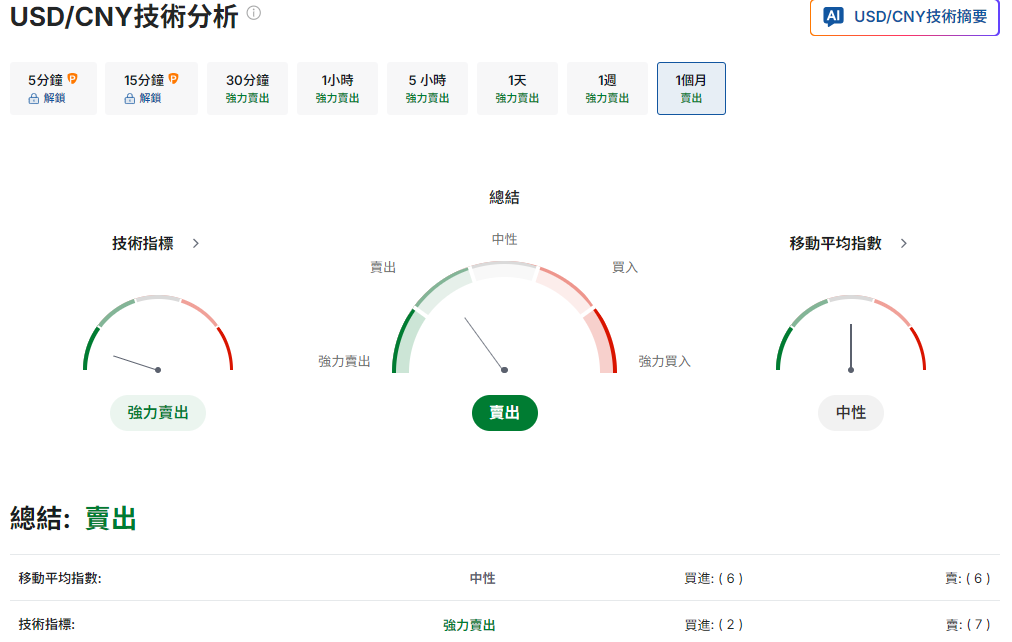Screen dimensions: 1012x642
Task: Click the lock icon under 5分鐘
Action: click(33, 99)
